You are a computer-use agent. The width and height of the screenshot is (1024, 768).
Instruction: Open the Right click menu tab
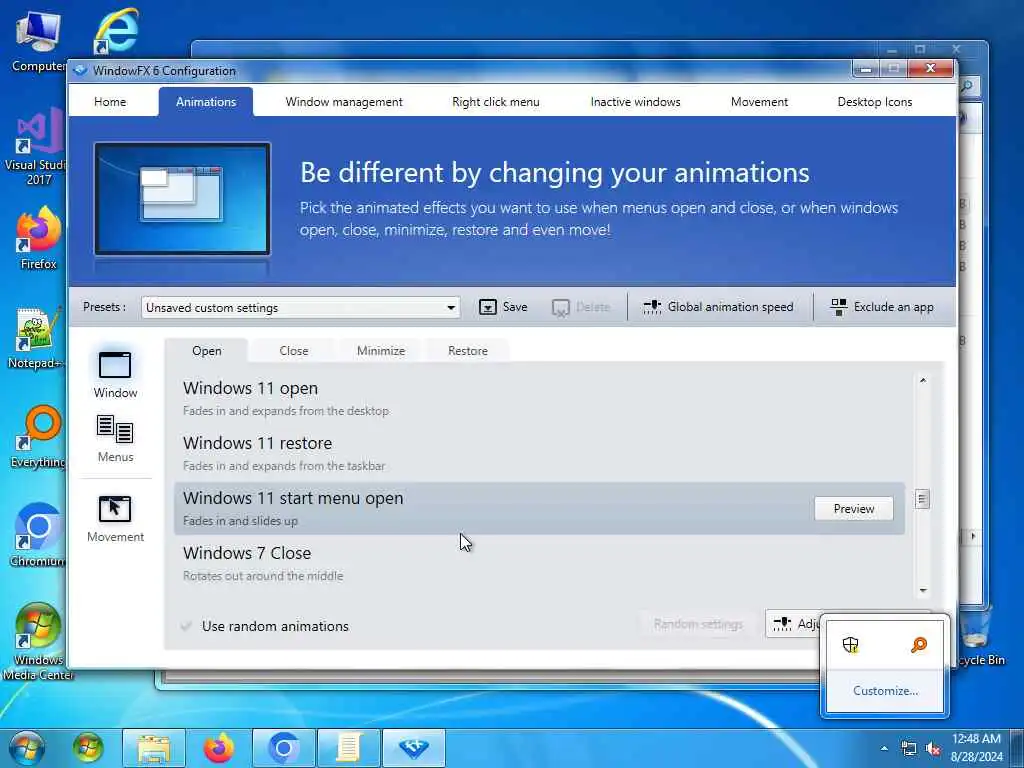coord(496,102)
